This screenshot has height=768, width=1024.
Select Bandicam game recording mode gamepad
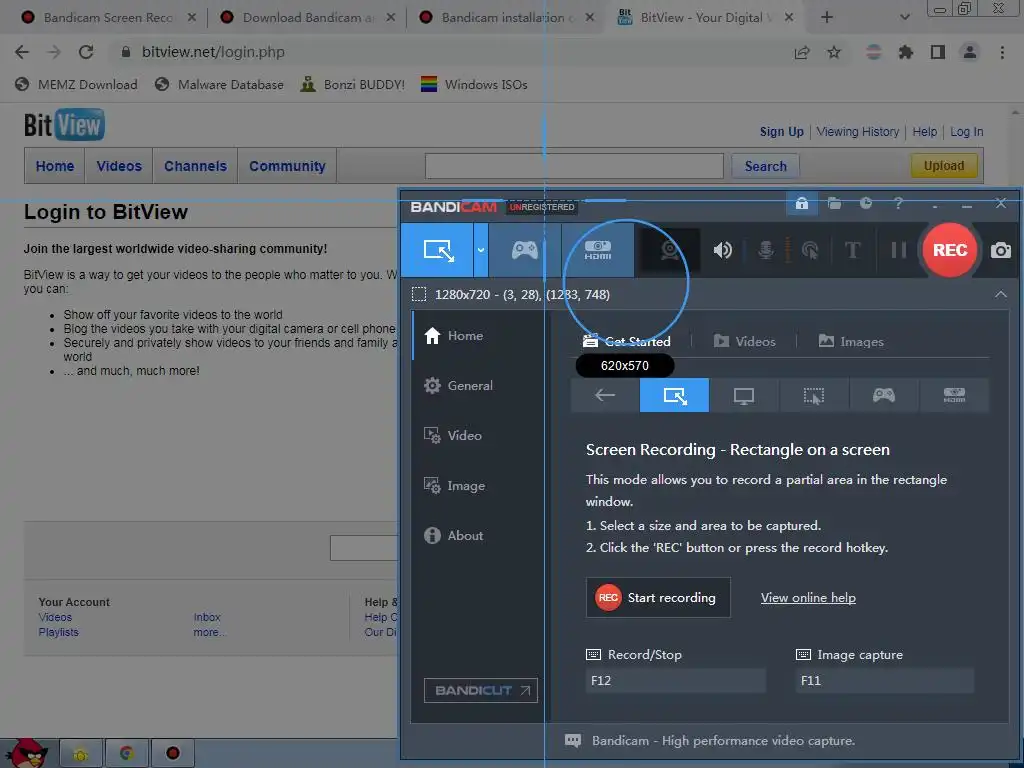524,250
